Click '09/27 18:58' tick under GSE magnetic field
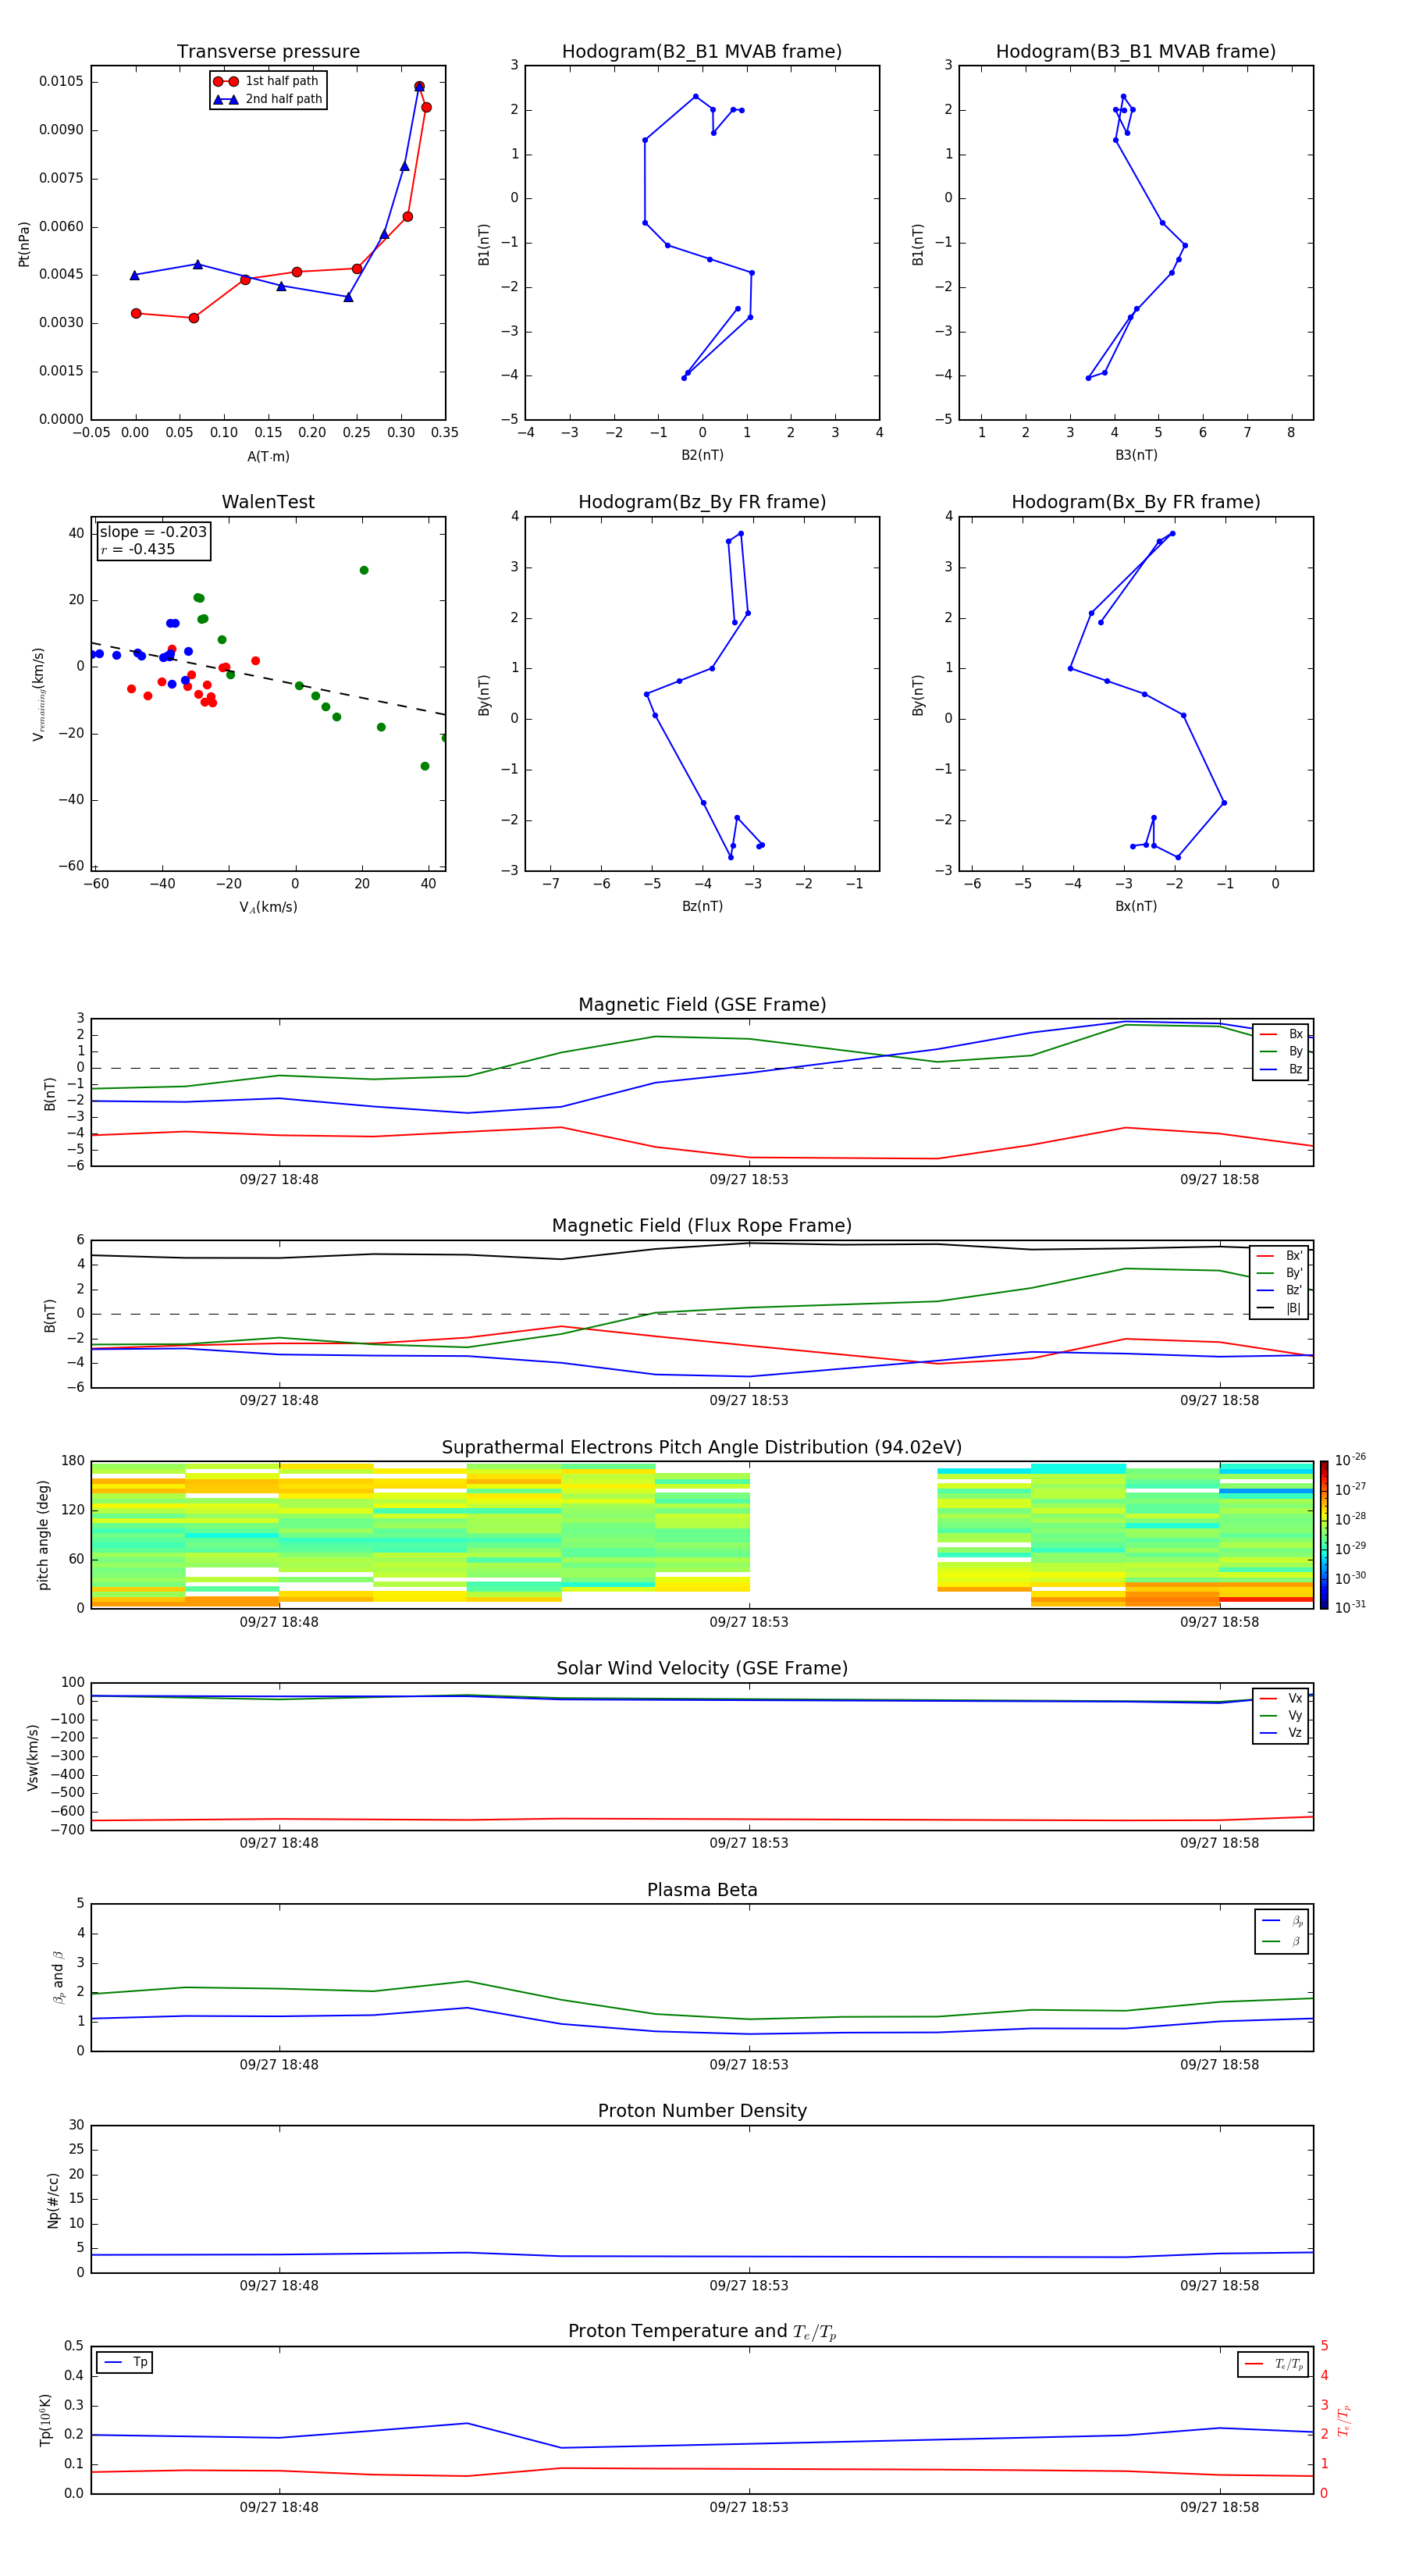This screenshot has height=2576, width=1405. (x=1219, y=1180)
